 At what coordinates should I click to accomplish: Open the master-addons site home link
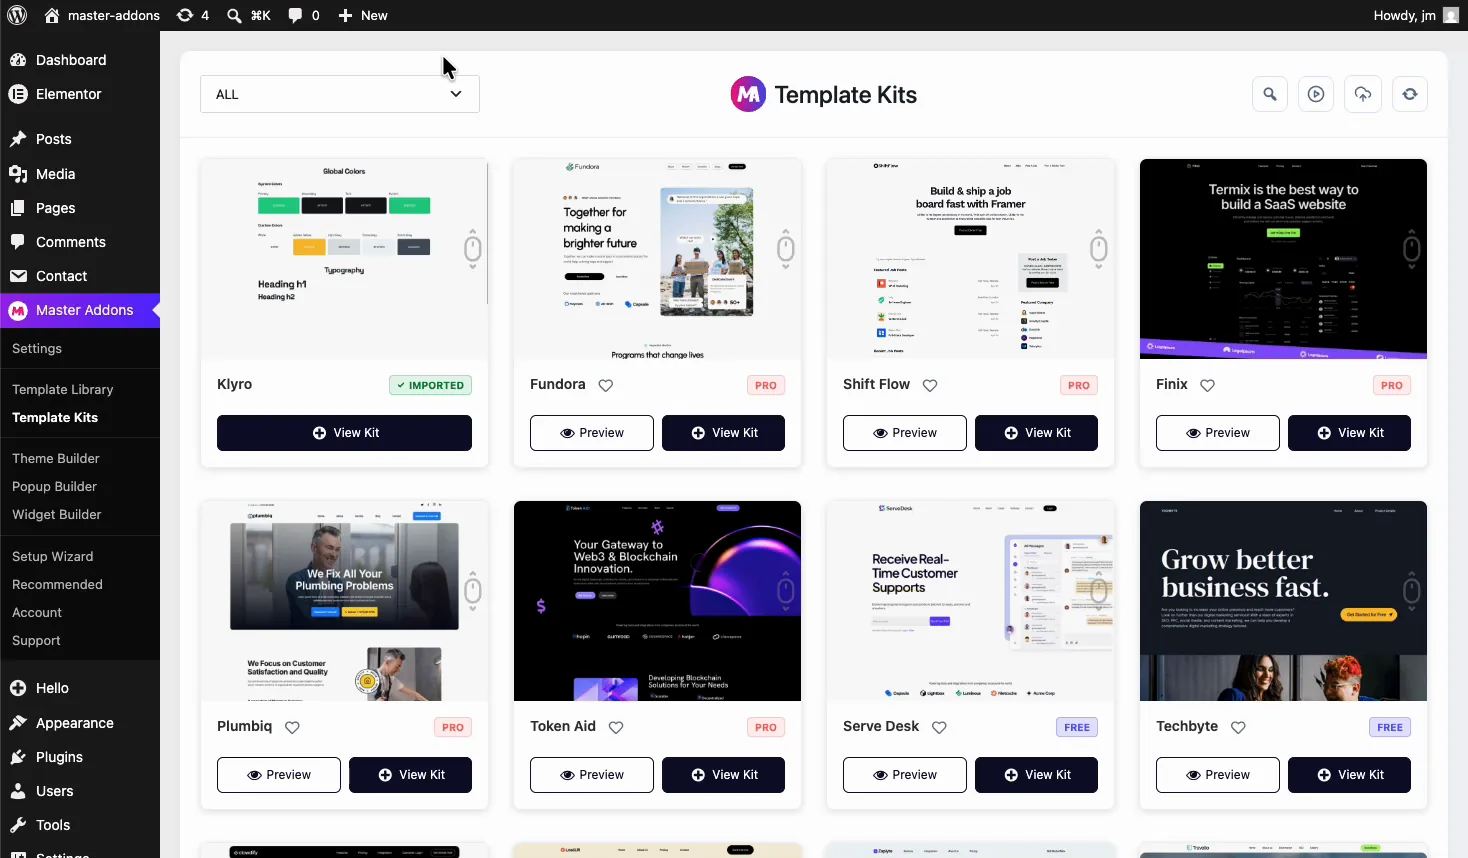(102, 15)
